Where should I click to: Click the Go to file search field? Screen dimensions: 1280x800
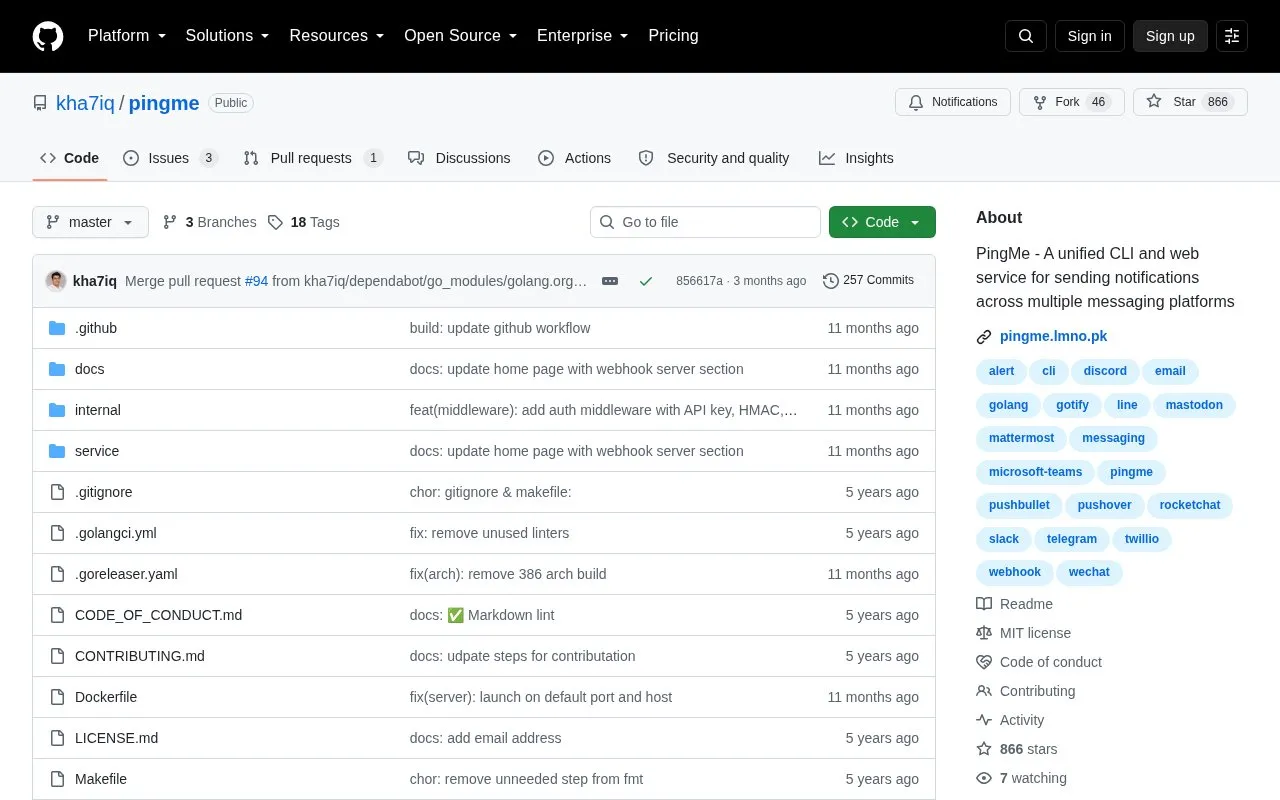point(705,222)
